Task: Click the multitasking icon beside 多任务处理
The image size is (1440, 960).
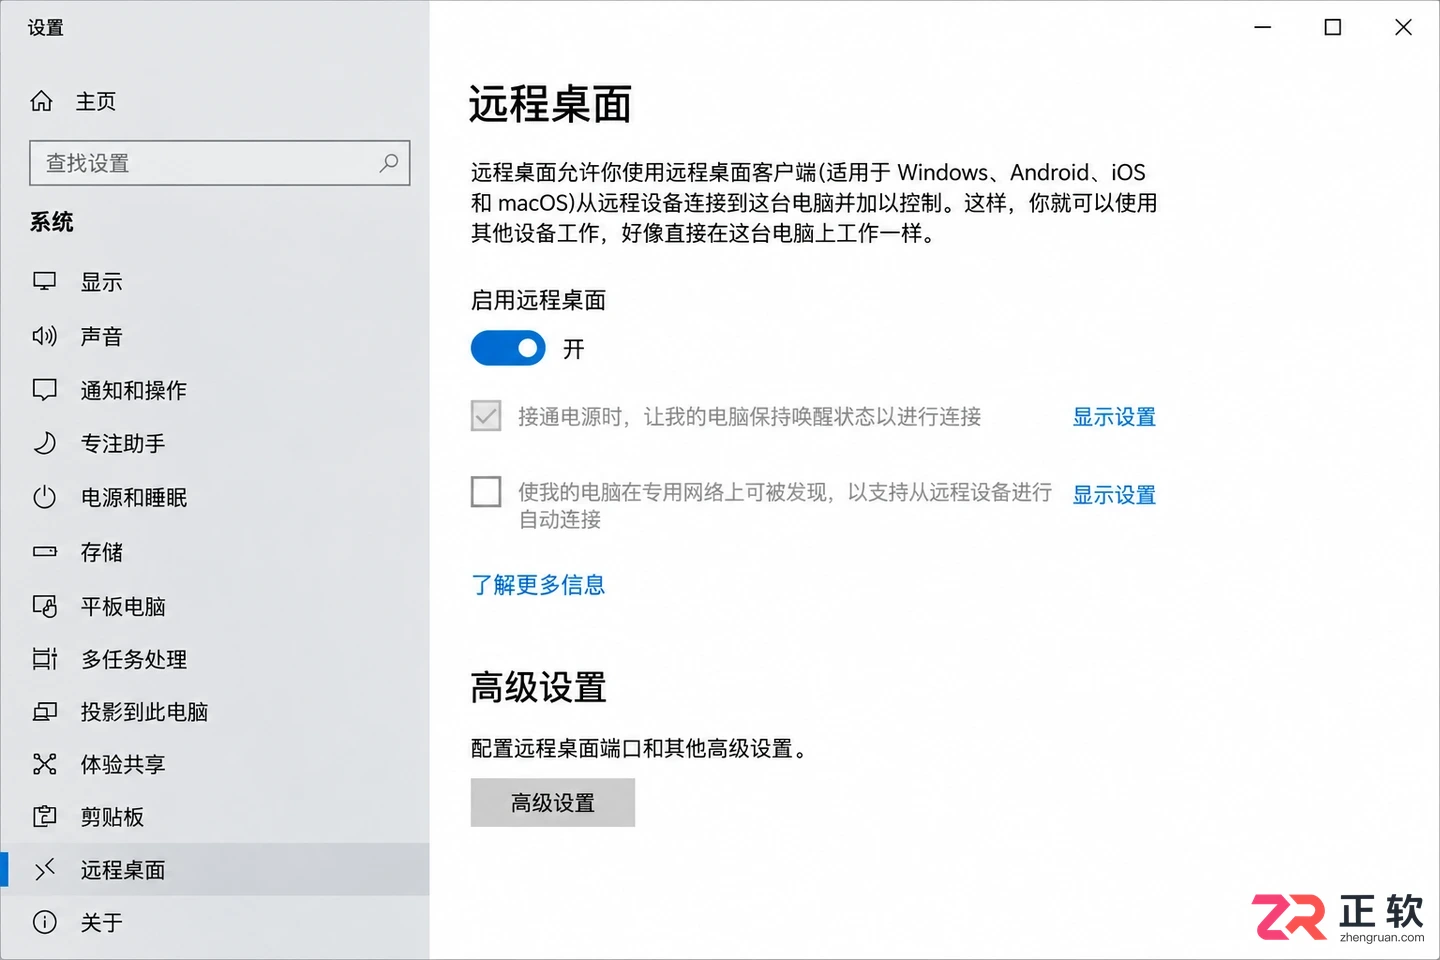Action: 45,659
